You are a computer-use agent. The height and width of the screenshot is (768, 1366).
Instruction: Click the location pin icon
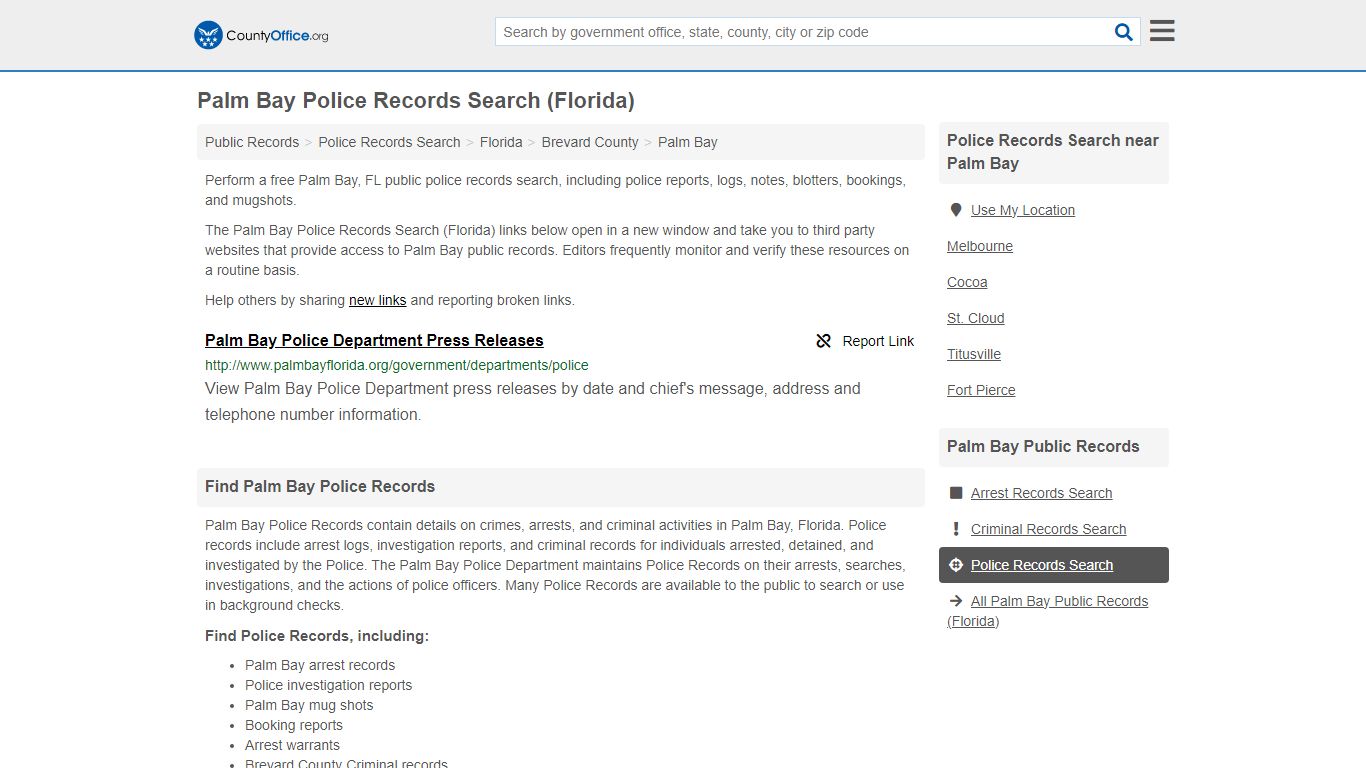tap(956, 210)
